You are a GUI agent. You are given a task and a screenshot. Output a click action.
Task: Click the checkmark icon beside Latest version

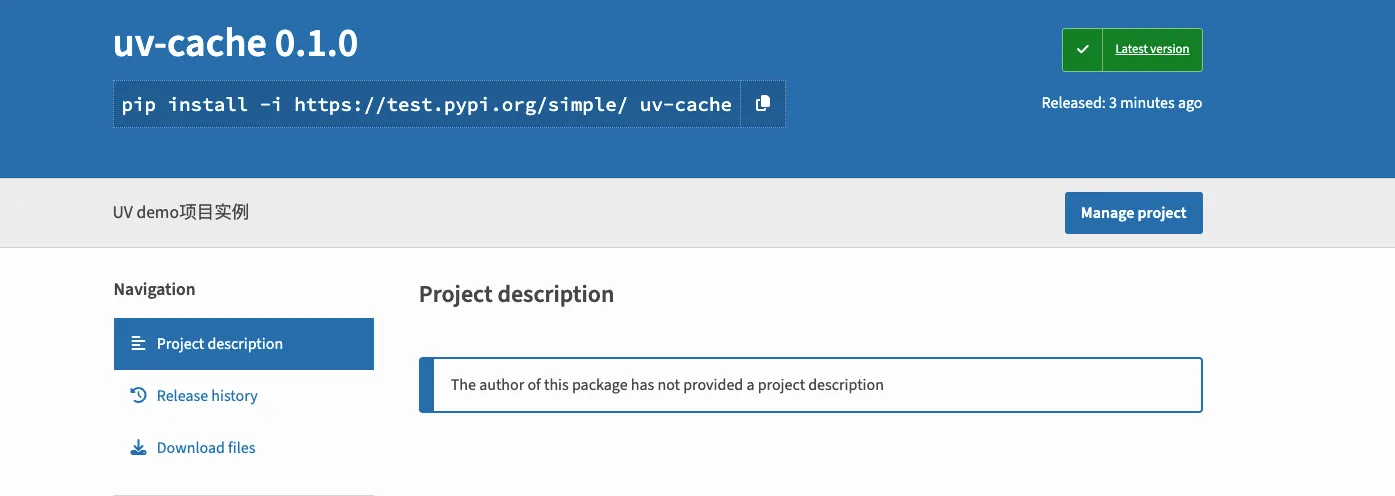1082,50
